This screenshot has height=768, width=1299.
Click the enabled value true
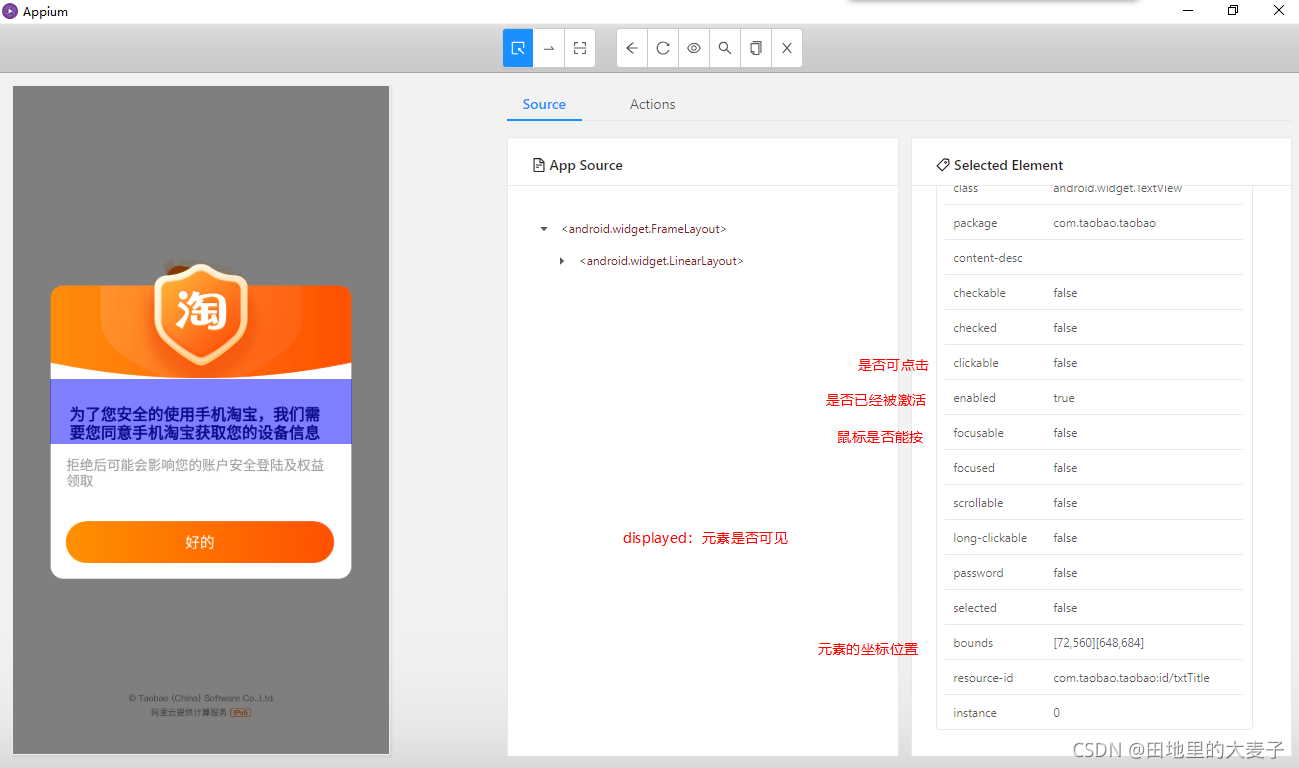pyautogui.click(x=1063, y=398)
